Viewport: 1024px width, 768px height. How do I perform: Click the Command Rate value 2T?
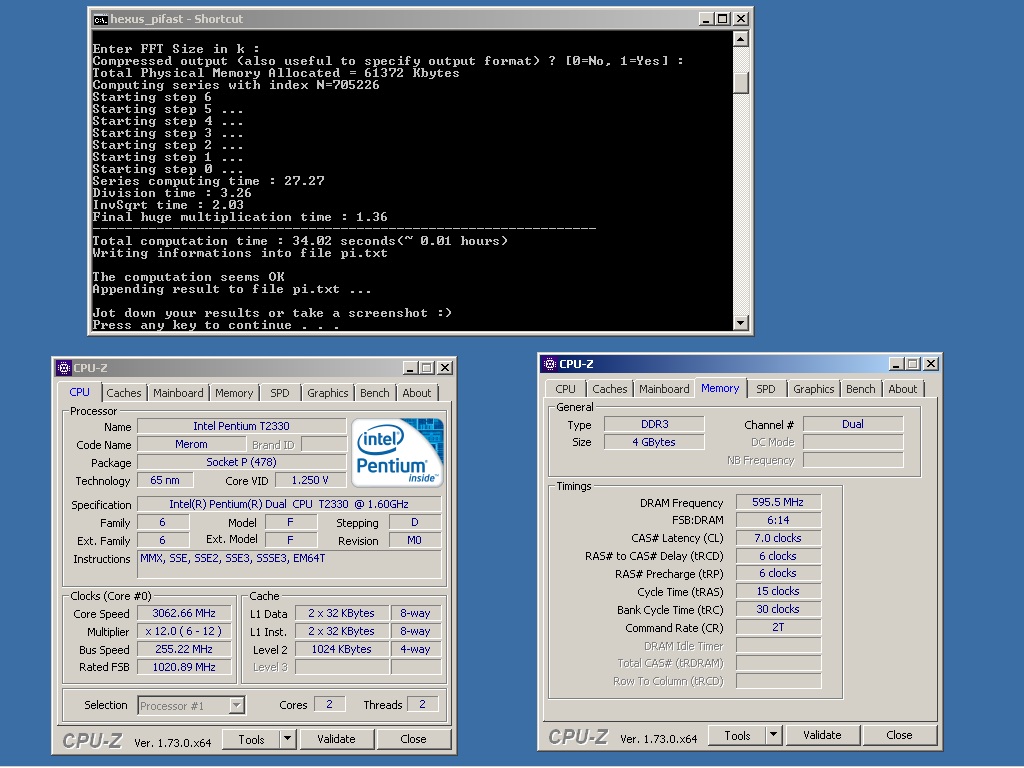click(x=778, y=627)
